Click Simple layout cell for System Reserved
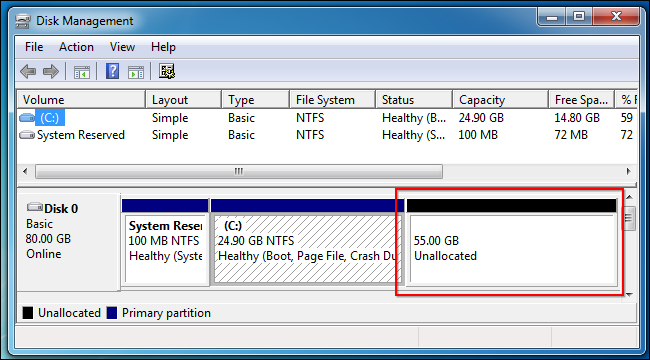This screenshot has height=360, width=650. (x=170, y=135)
